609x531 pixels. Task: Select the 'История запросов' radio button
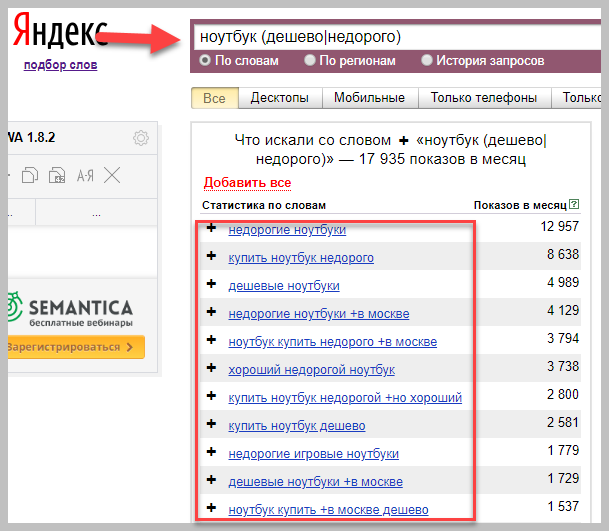click(427, 60)
